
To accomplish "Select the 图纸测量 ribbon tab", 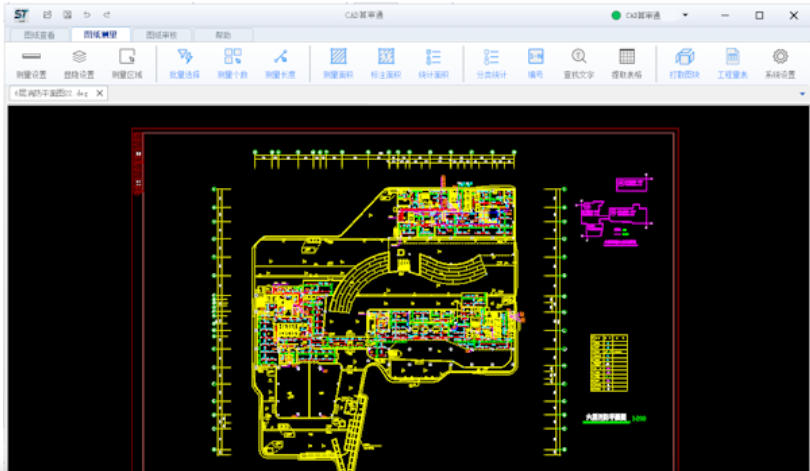I will point(100,35).
